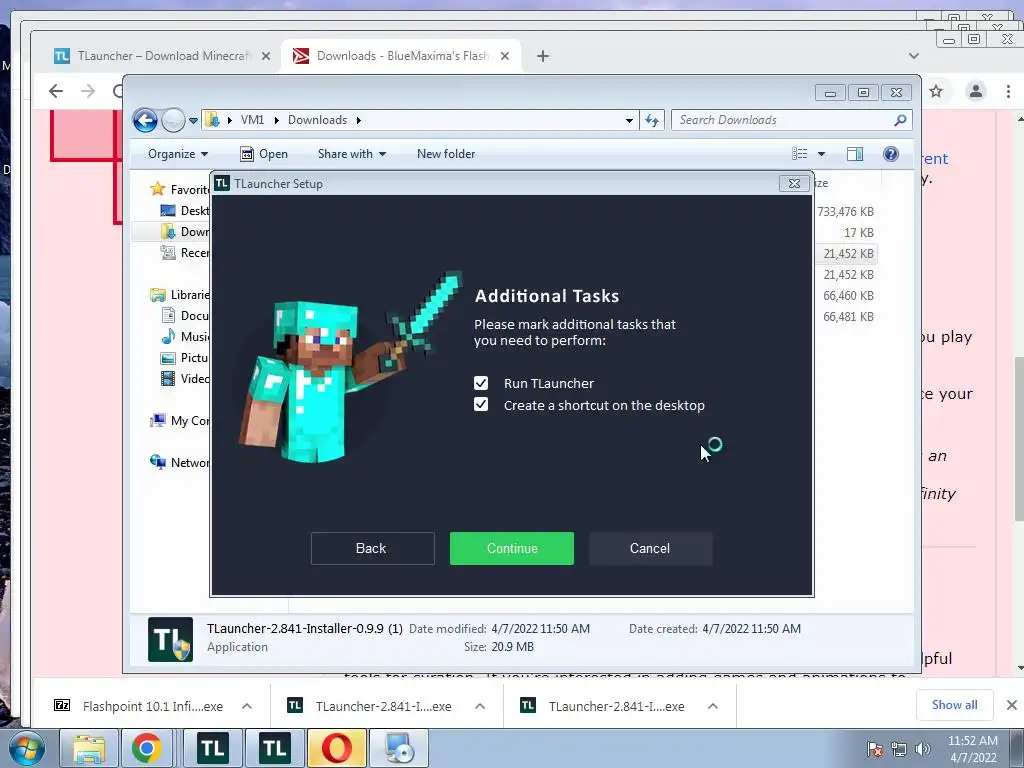Screen dimensions: 1024x768
Task: Select Downloads in the address breadcrumb
Action: click(x=317, y=120)
